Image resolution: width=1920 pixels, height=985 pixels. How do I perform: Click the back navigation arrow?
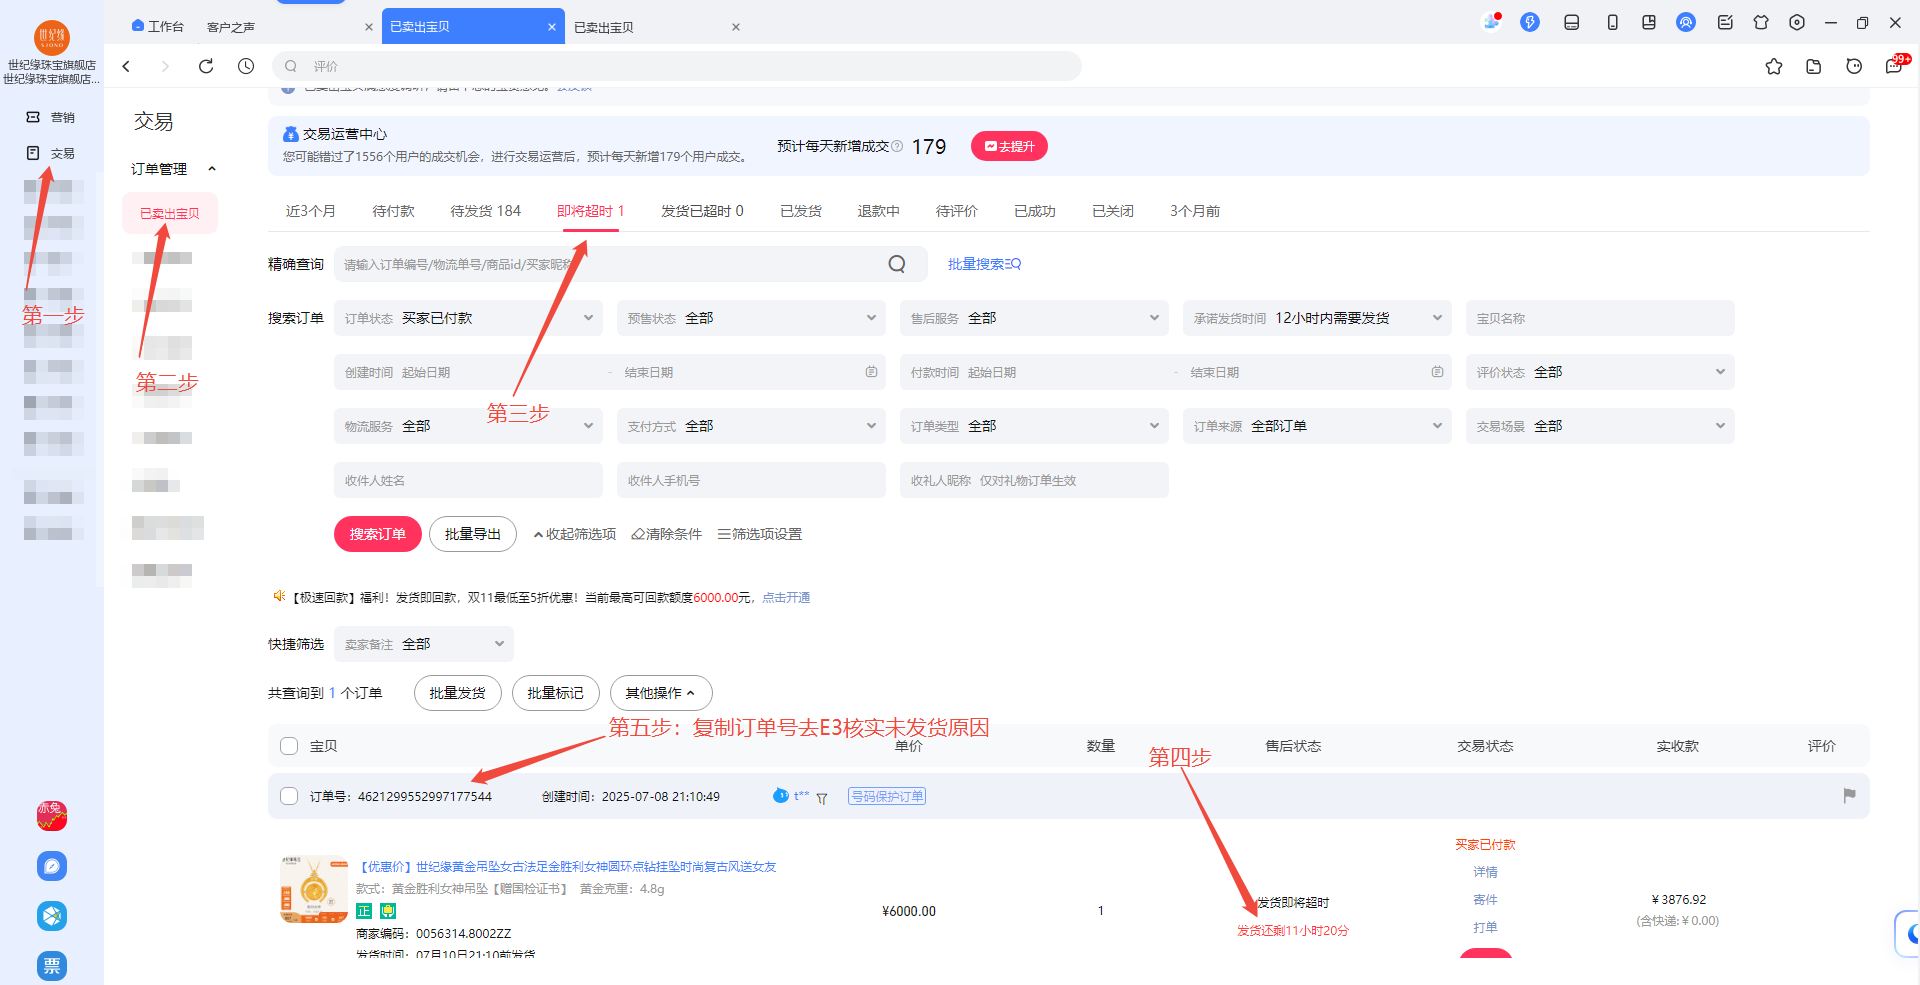(127, 66)
